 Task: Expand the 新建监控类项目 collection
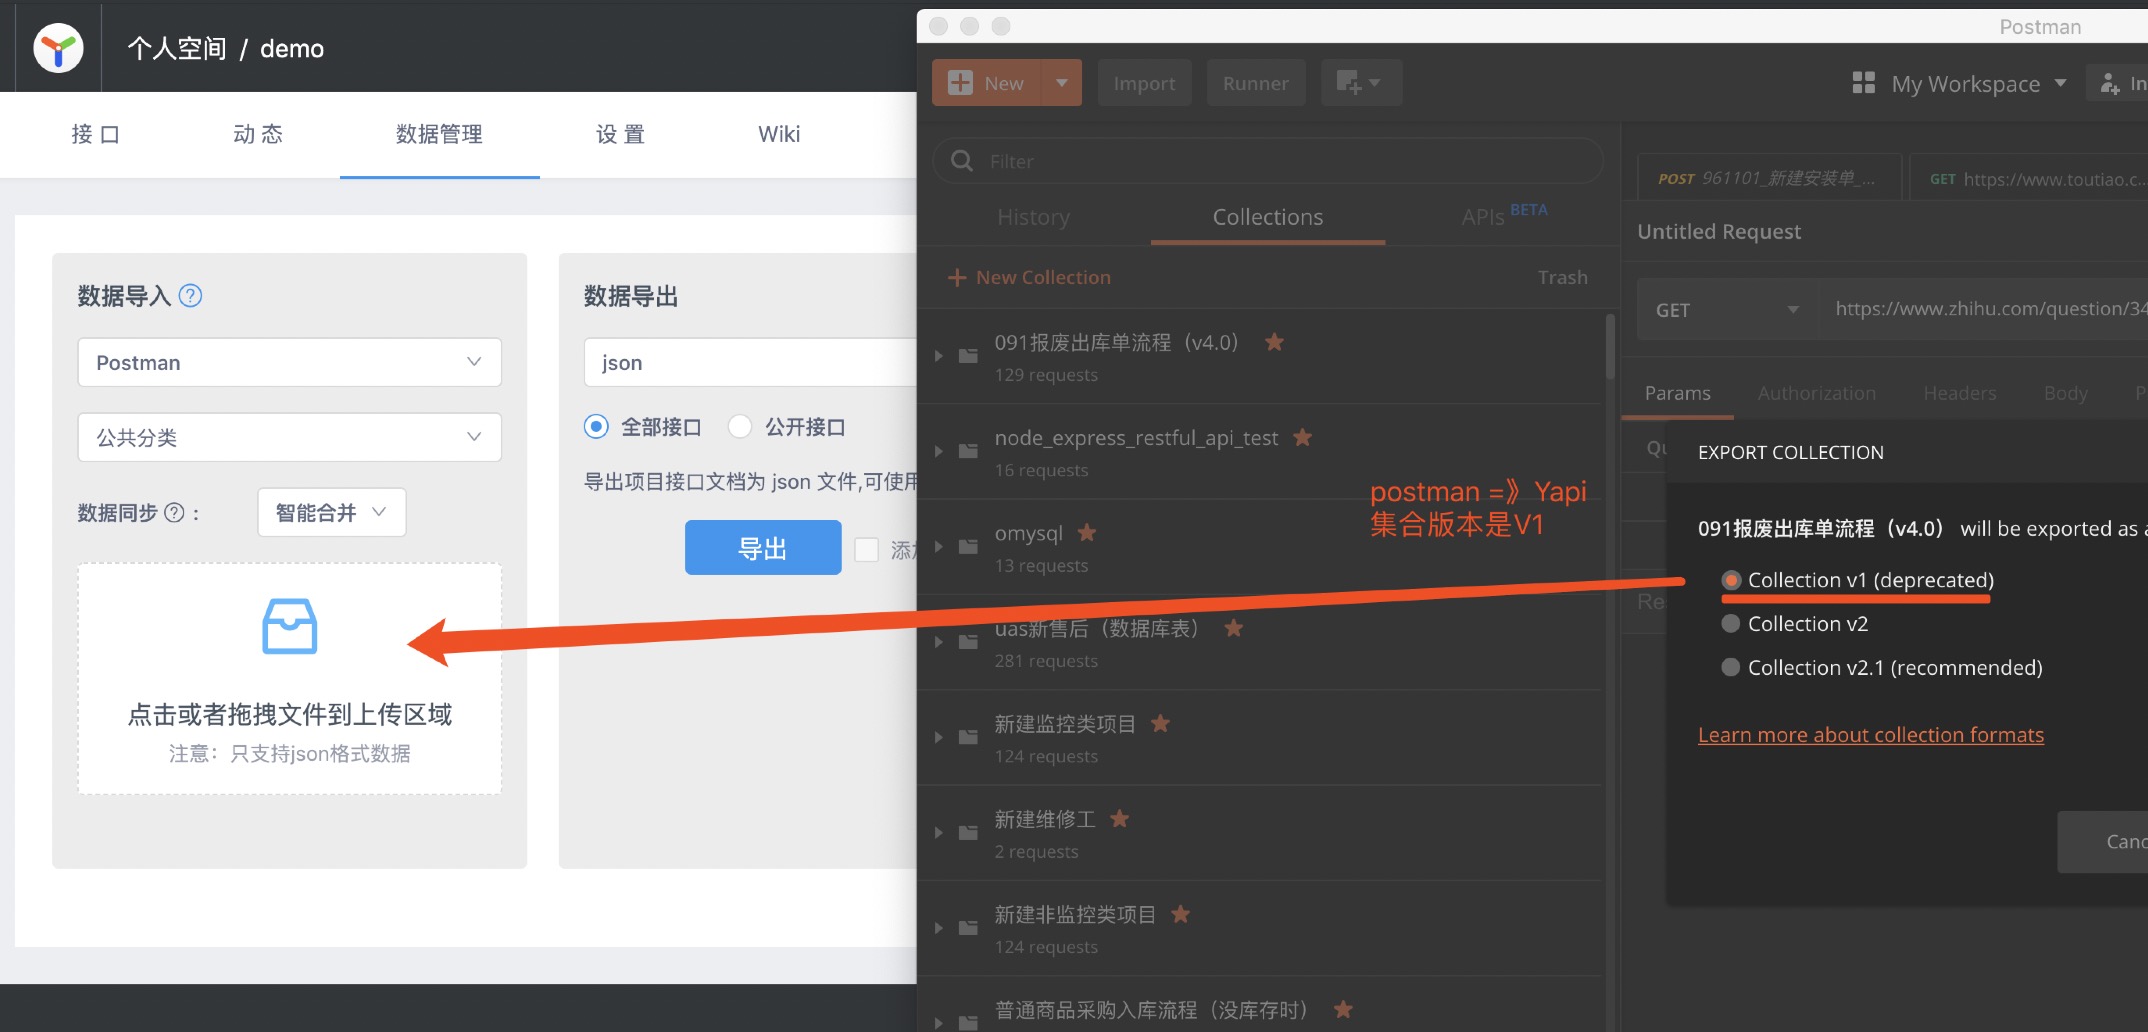(939, 738)
